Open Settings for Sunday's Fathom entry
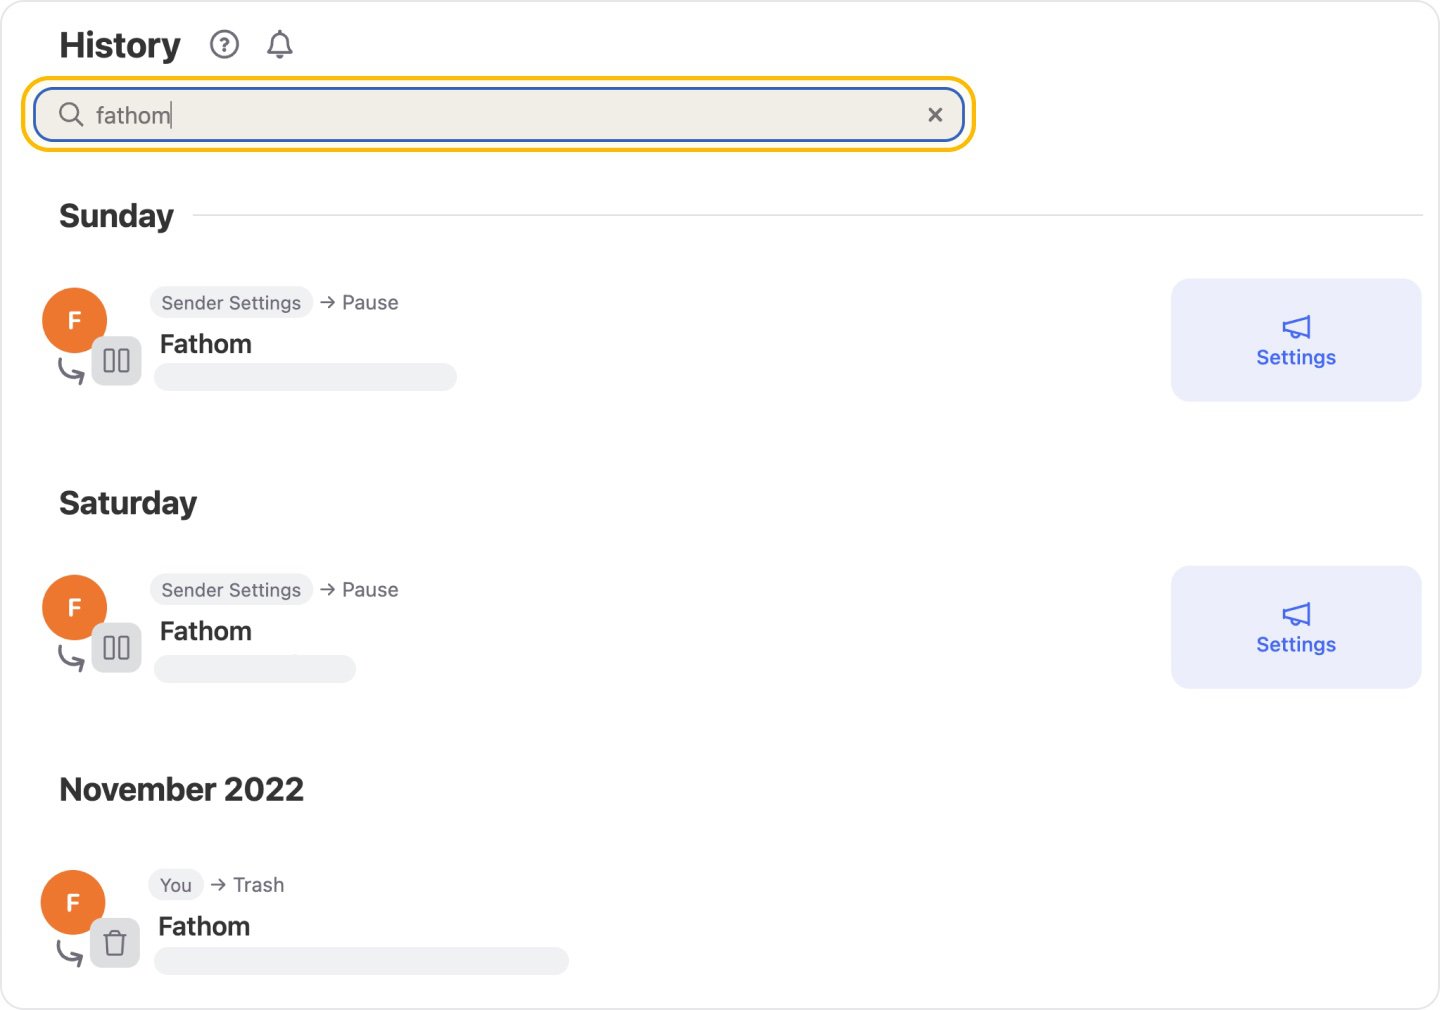Viewport: 1440px width, 1010px height. [x=1295, y=340]
